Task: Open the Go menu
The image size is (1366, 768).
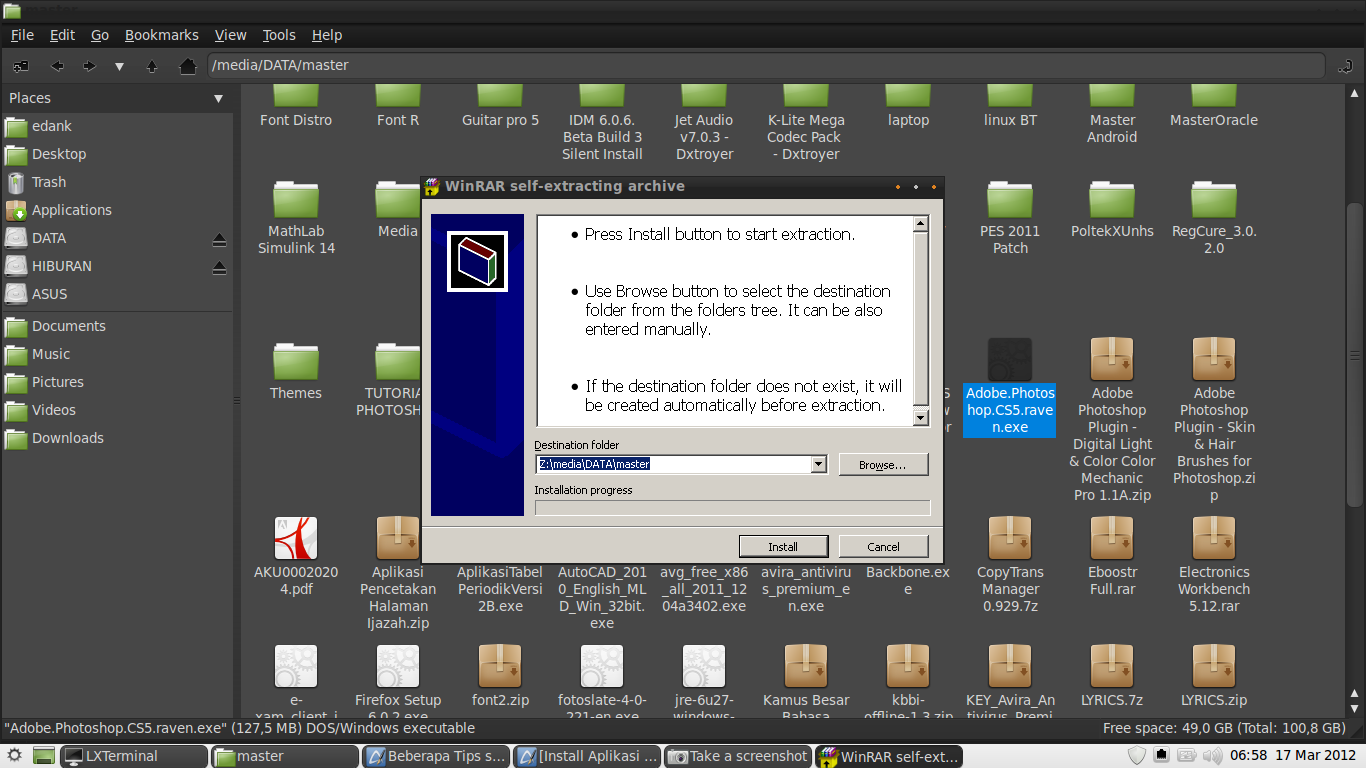Action: coord(100,35)
